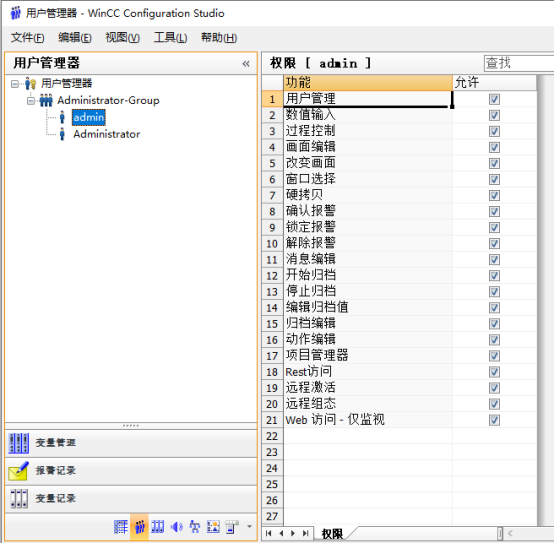Select Administrator-Group label in tree

(108, 100)
